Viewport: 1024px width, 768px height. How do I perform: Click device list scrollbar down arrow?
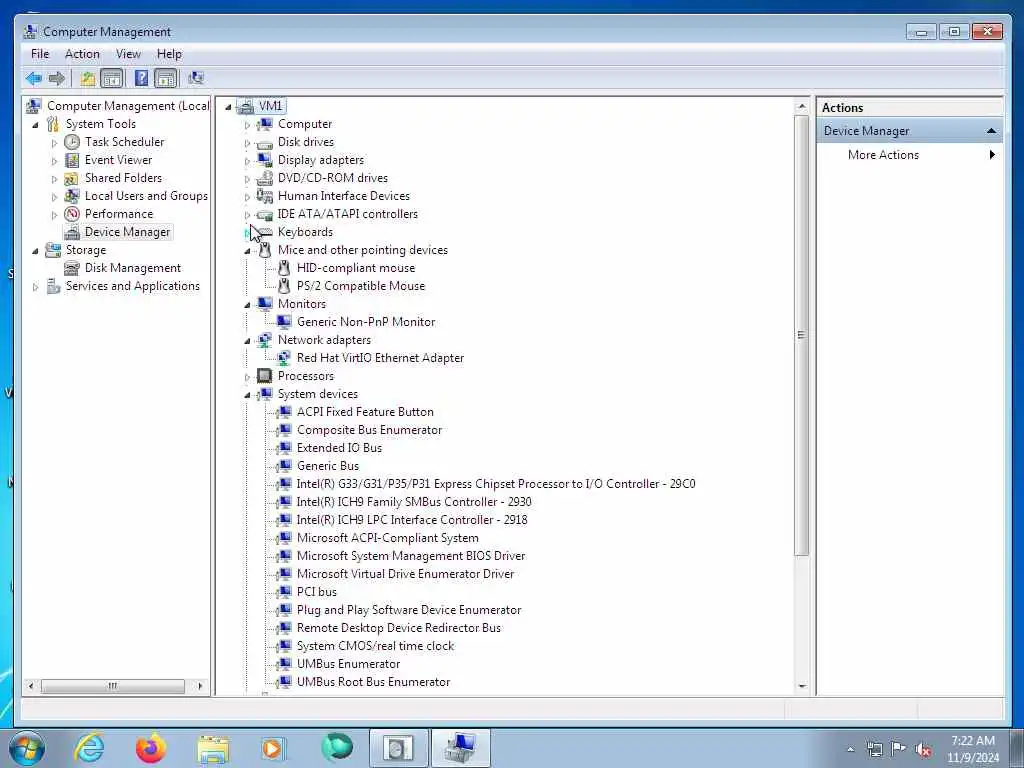point(802,686)
